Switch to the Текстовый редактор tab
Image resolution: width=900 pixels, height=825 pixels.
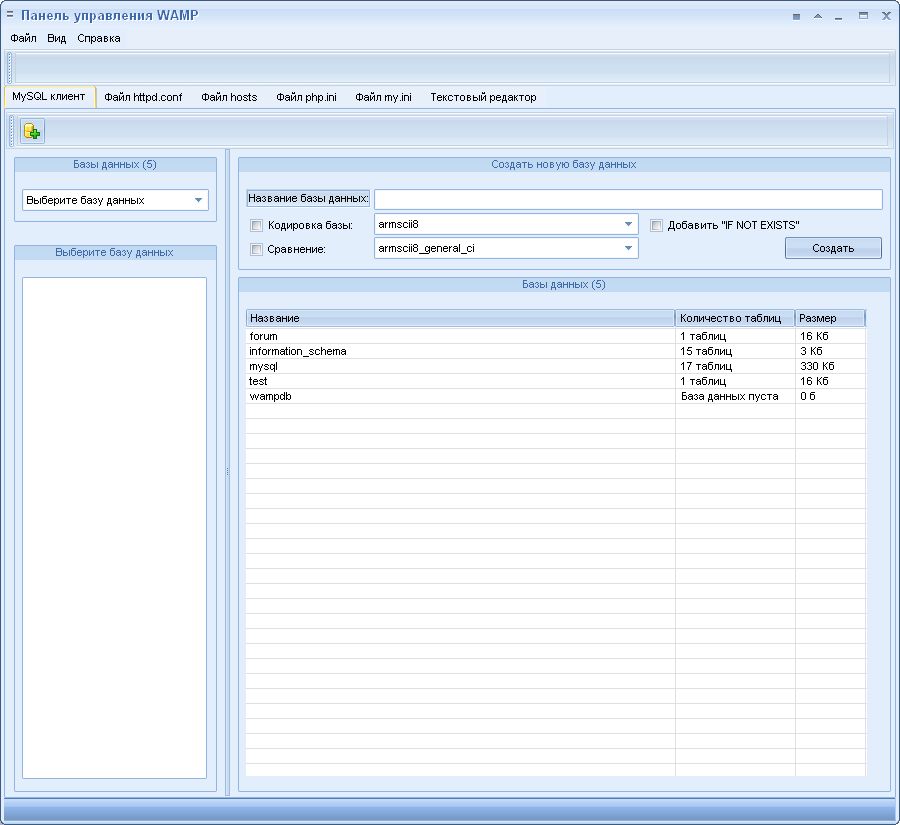[x=483, y=97]
